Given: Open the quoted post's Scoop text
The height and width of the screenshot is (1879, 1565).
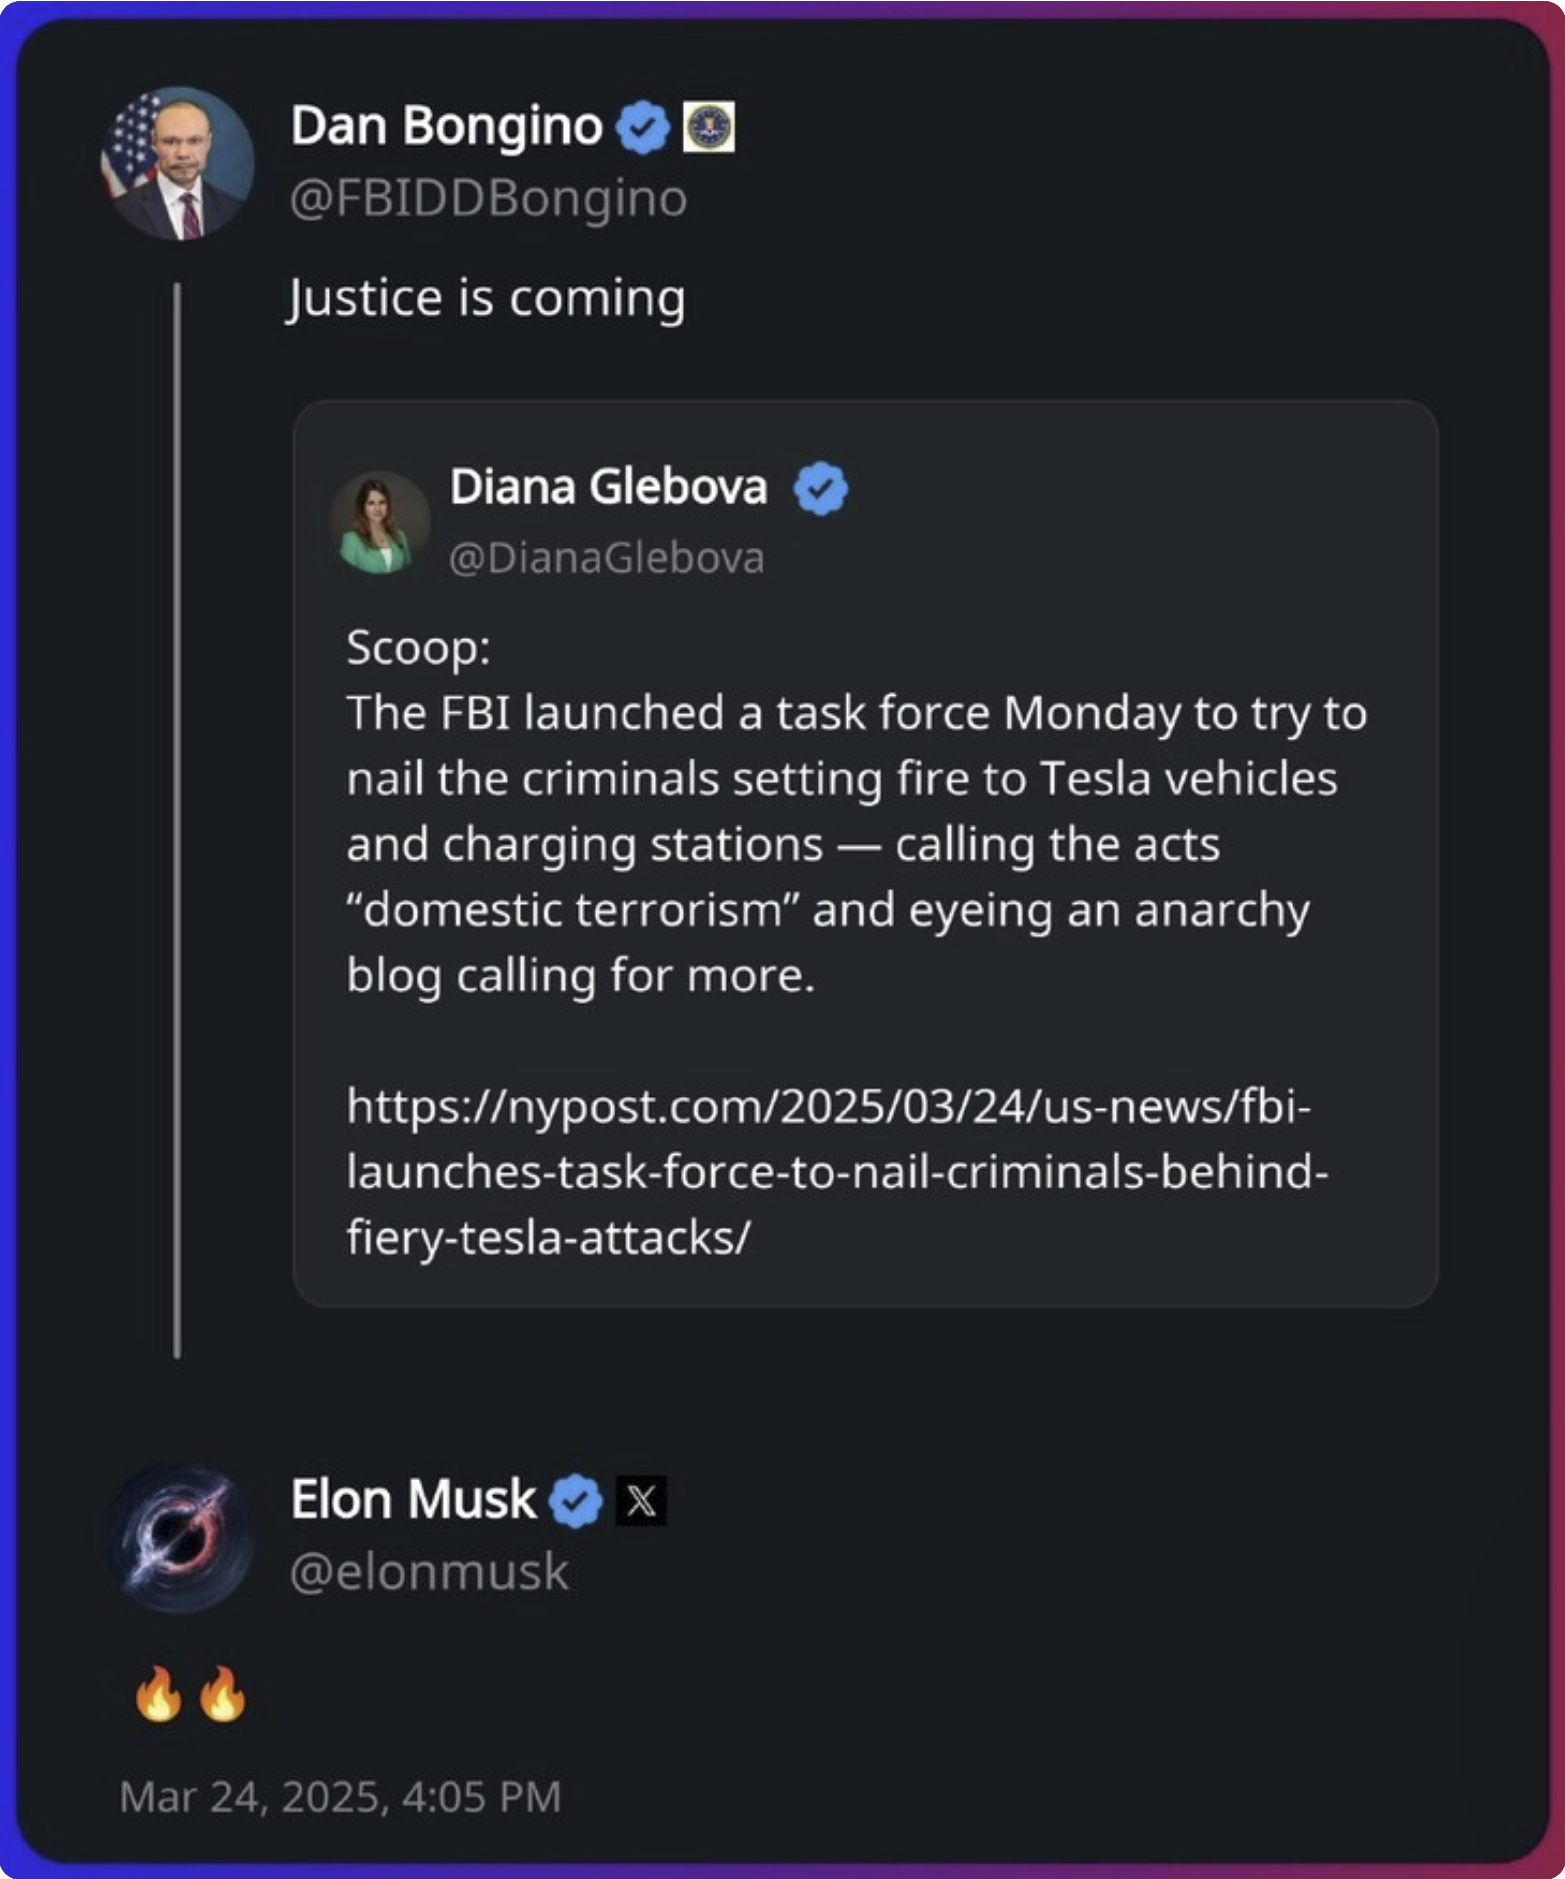Looking at the screenshot, I should tap(855, 811).
